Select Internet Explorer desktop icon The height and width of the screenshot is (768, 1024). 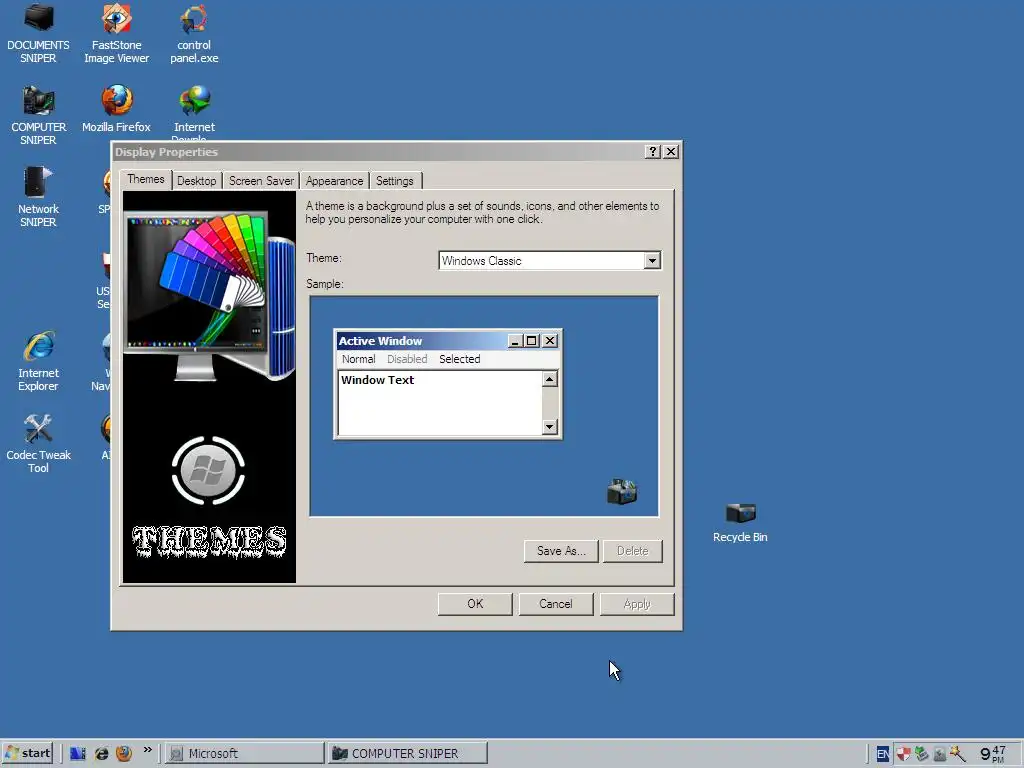38,360
